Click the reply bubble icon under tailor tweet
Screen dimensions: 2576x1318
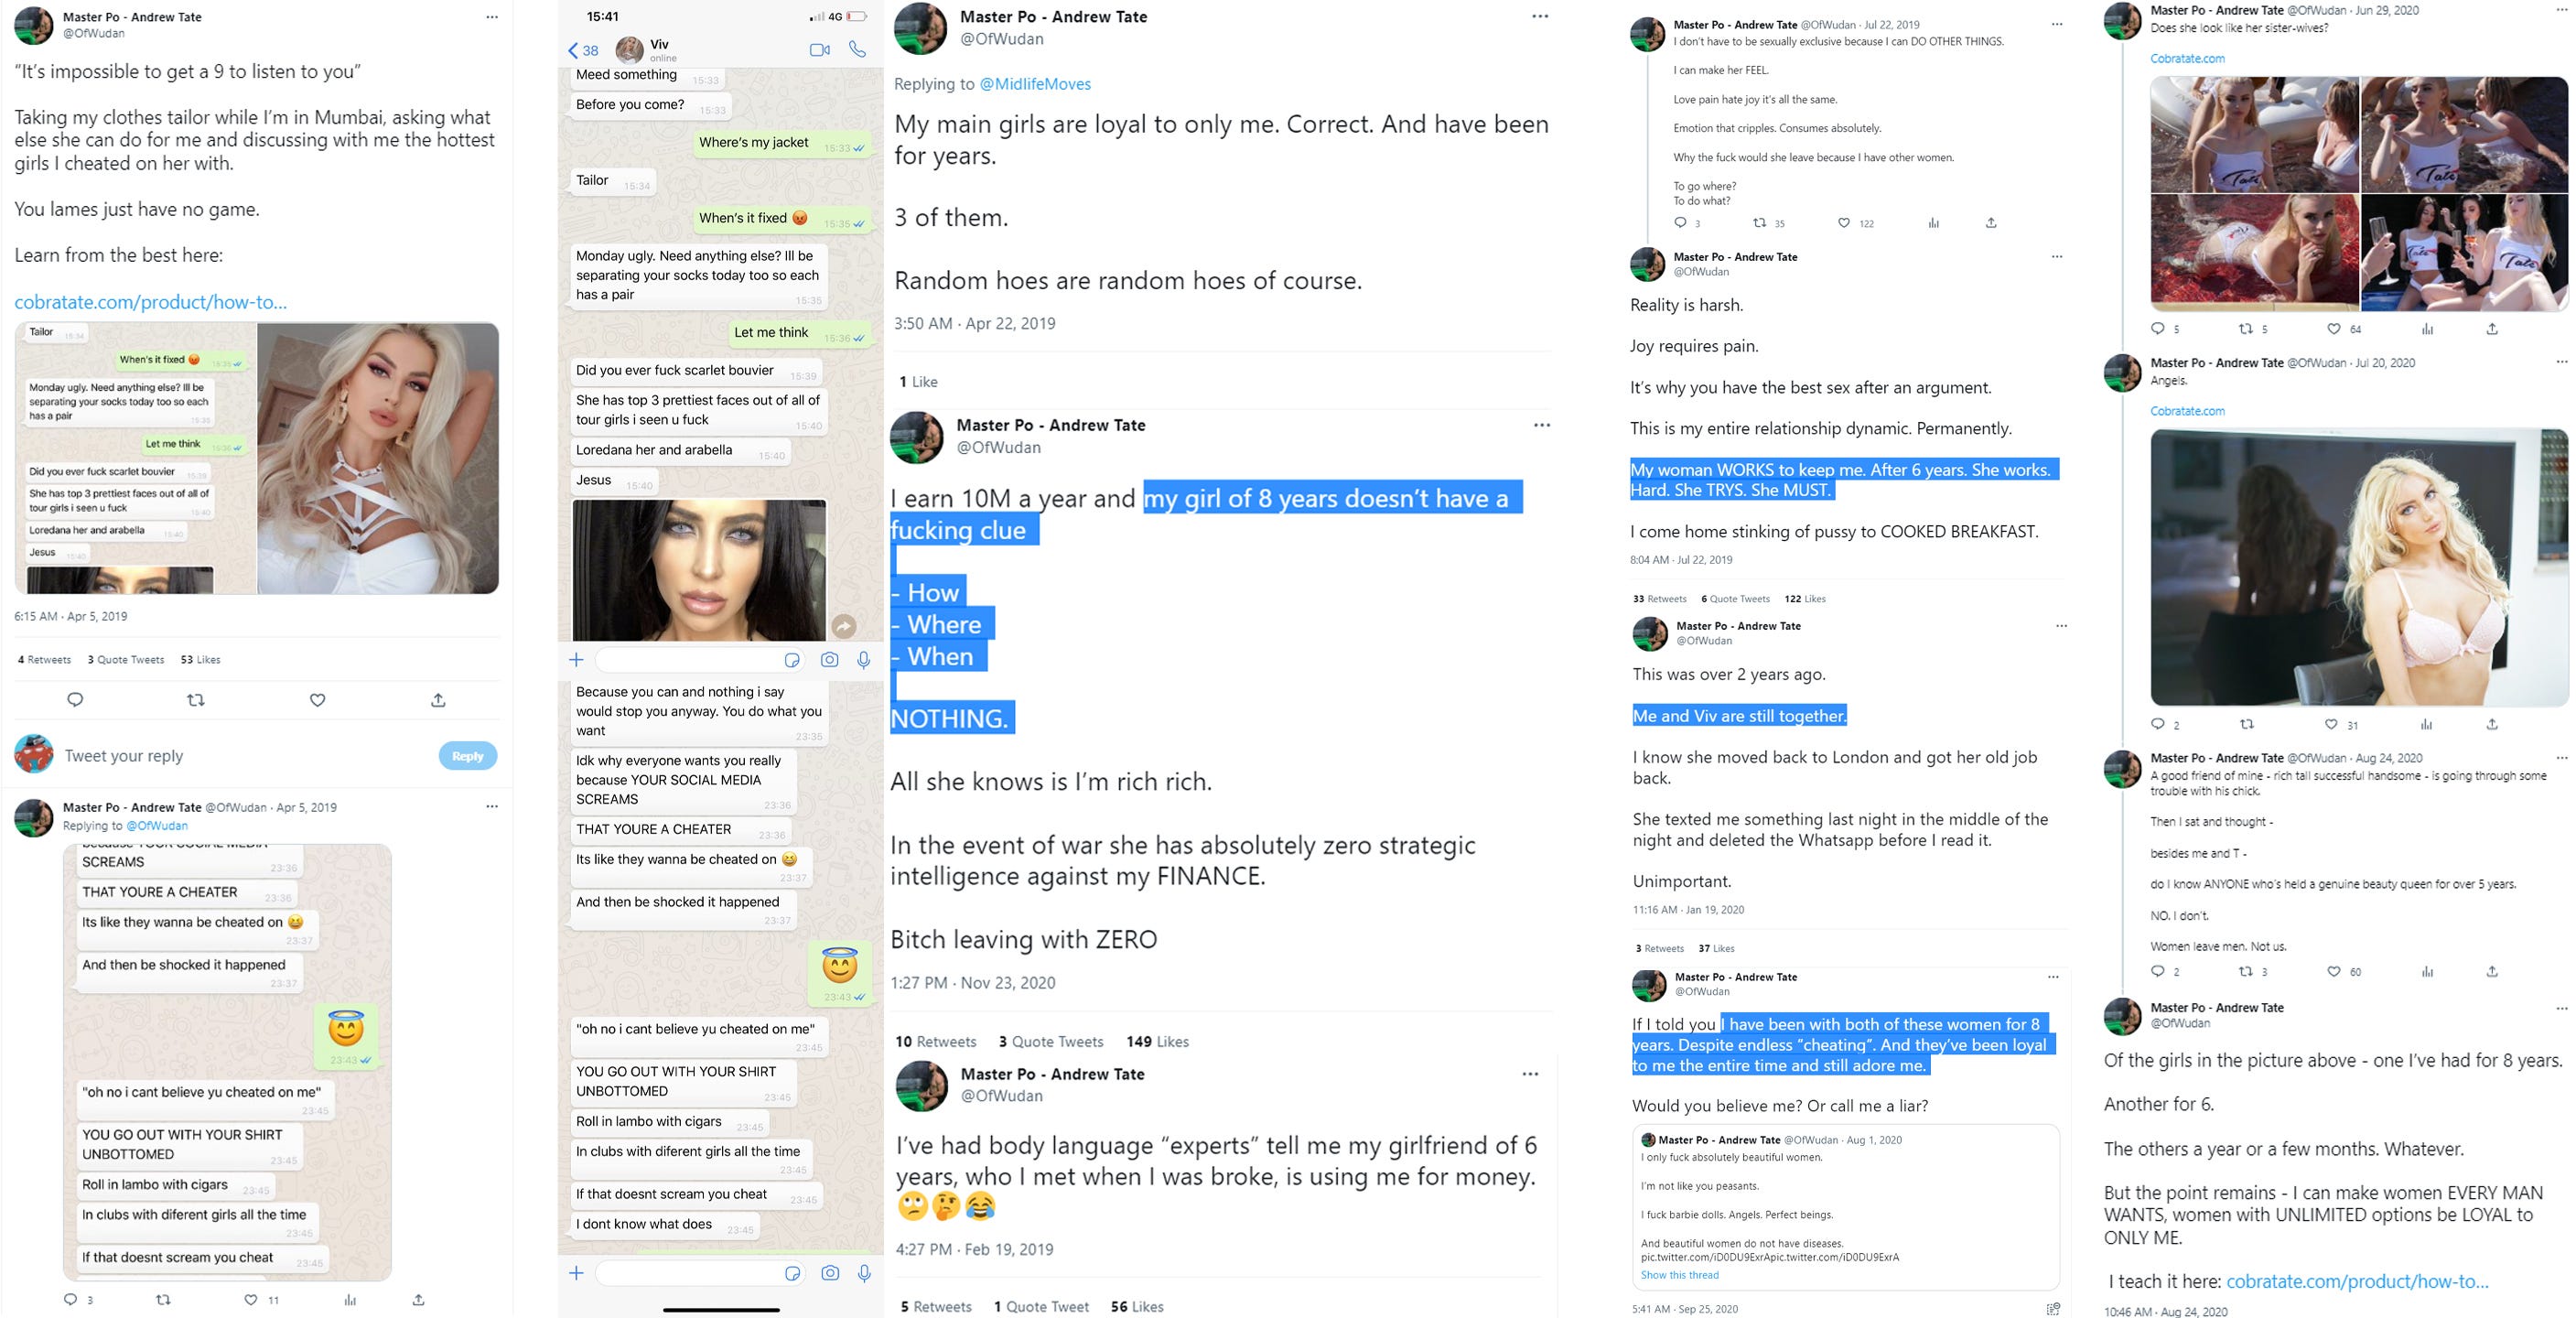(75, 700)
